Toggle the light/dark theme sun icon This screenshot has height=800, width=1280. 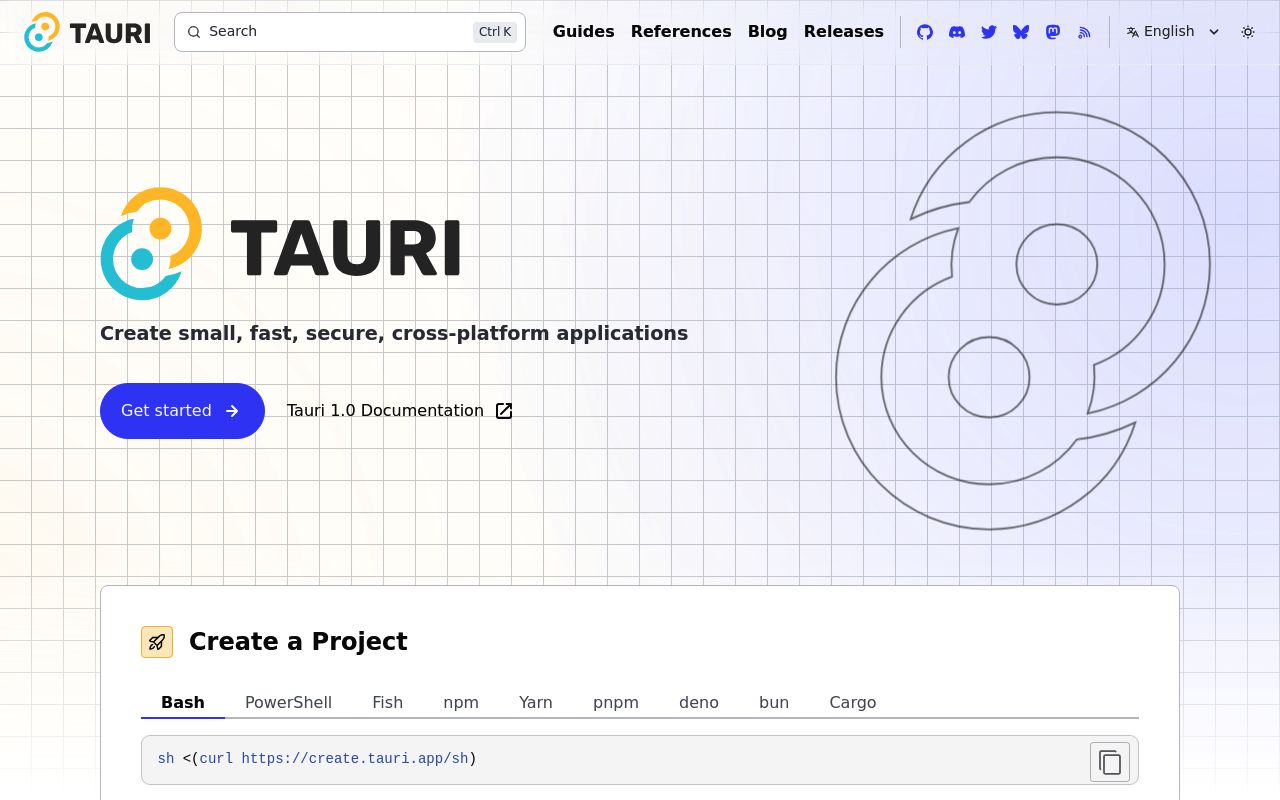[x=1248, y=32]
